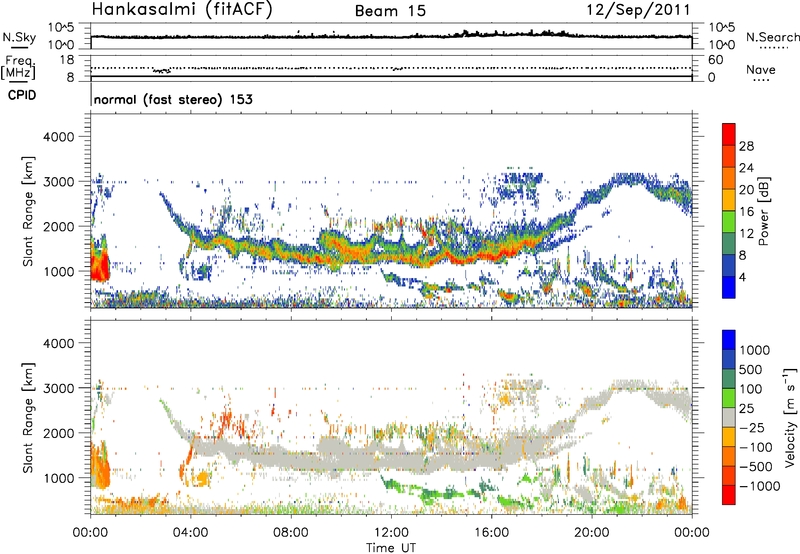Viewport: 800px width, 554px height.
Task: Click the 'Nave' legend label
Action: point(761,69)
